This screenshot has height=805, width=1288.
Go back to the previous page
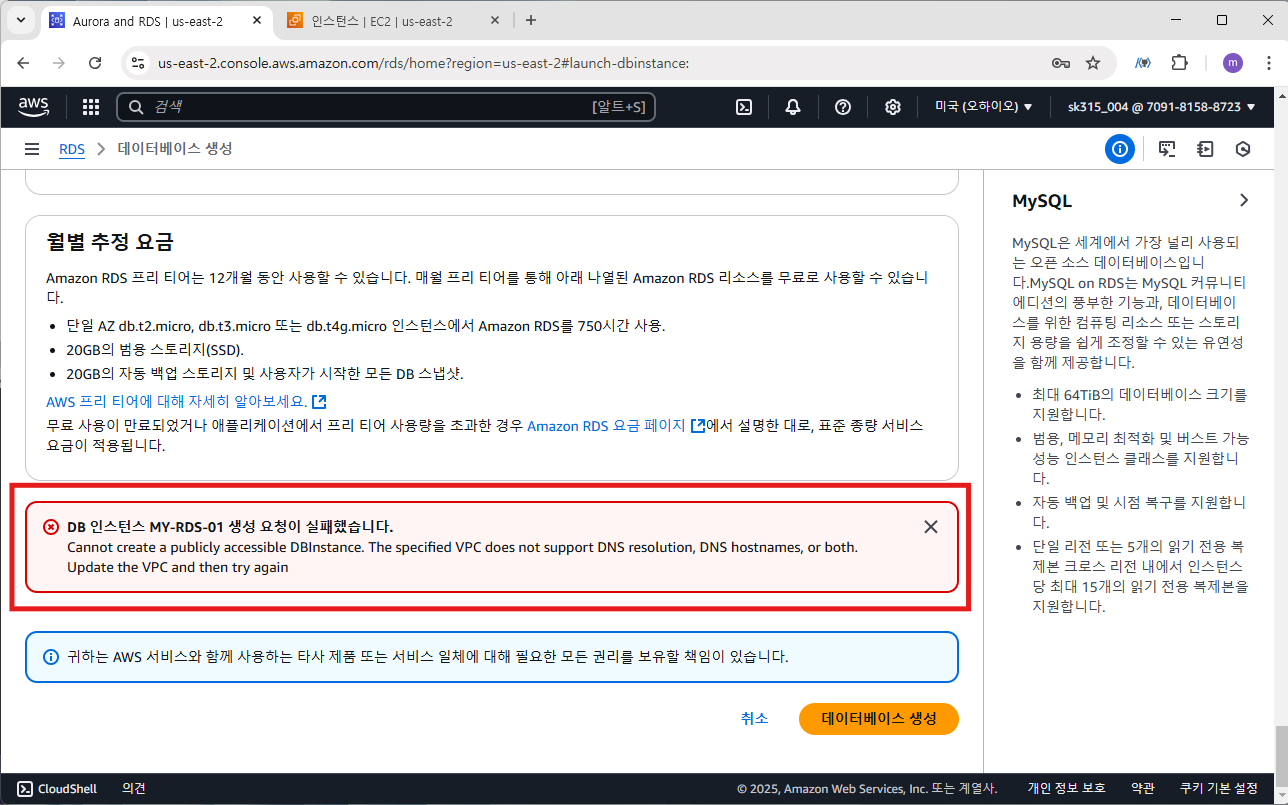pyautogui.click(x=24, y=63)
